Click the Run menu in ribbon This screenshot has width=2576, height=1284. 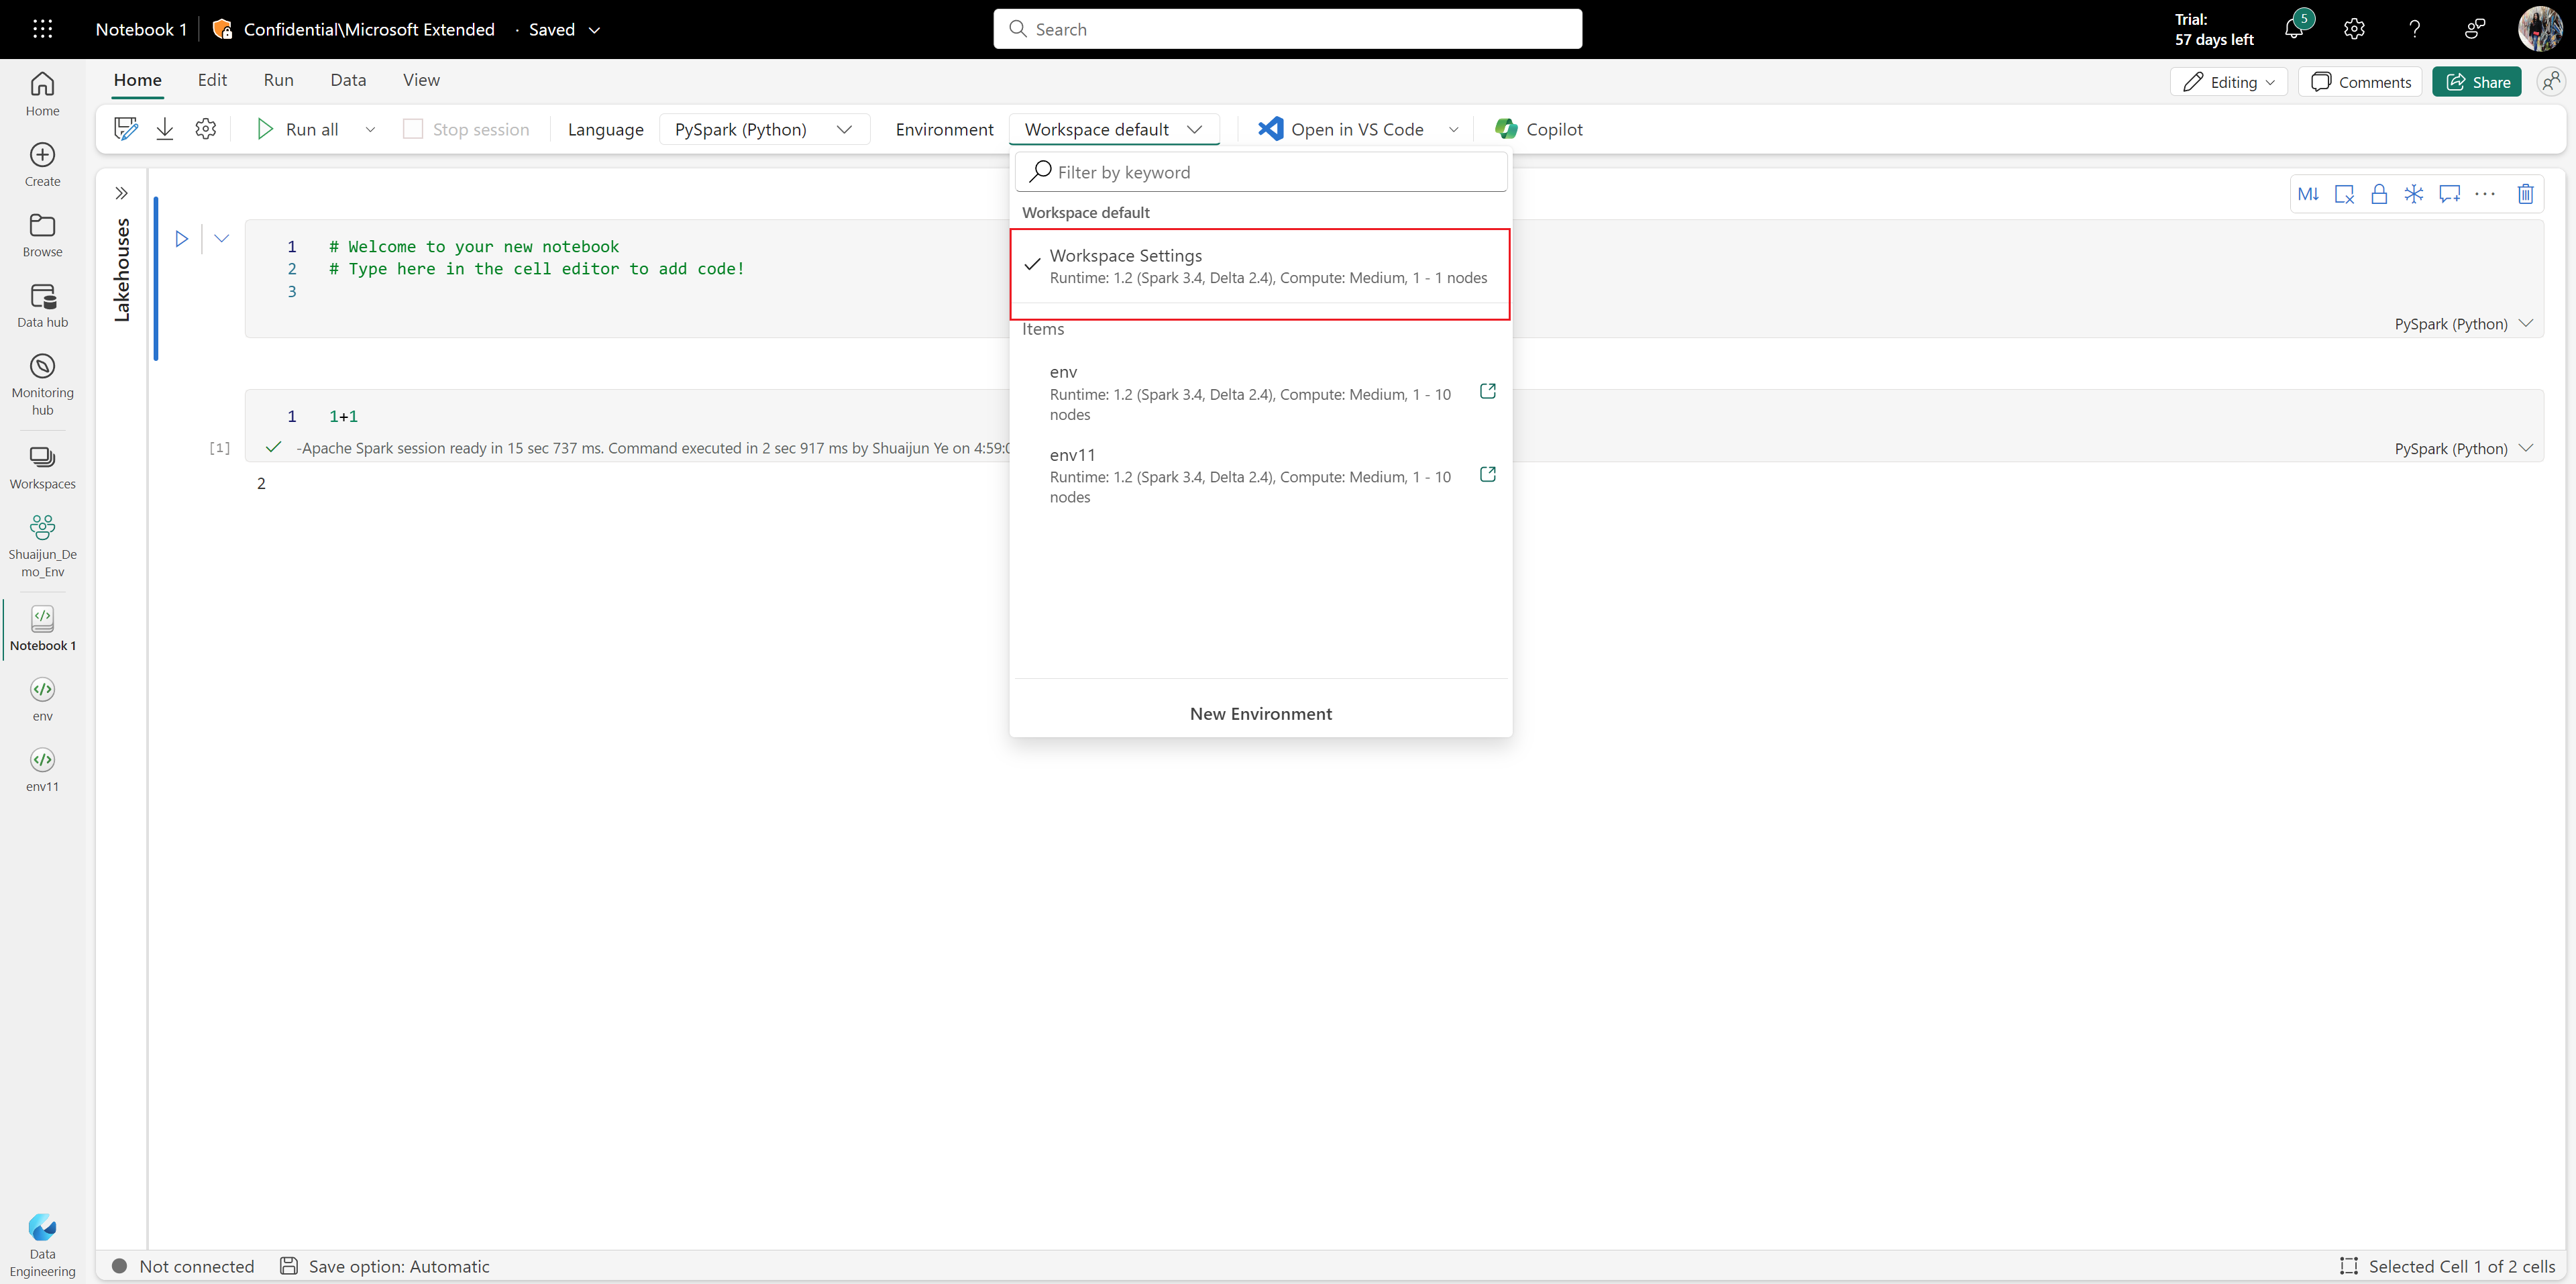tap(278, 78)
